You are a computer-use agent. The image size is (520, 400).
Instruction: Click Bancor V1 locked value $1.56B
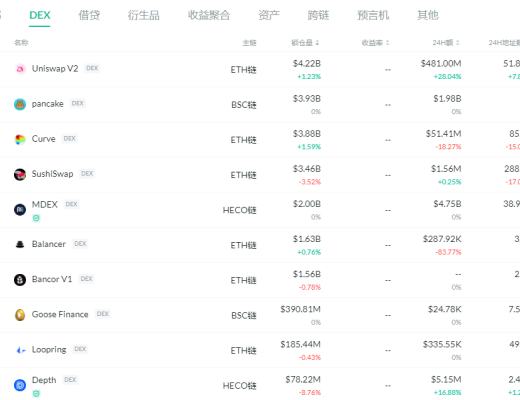[x=307, y=274]
